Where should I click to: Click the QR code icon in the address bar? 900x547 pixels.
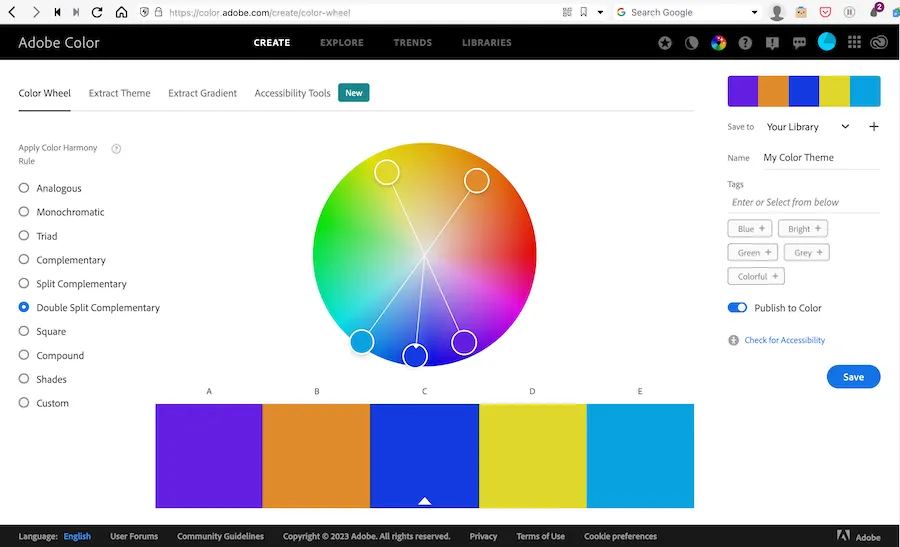coord(567,12)
